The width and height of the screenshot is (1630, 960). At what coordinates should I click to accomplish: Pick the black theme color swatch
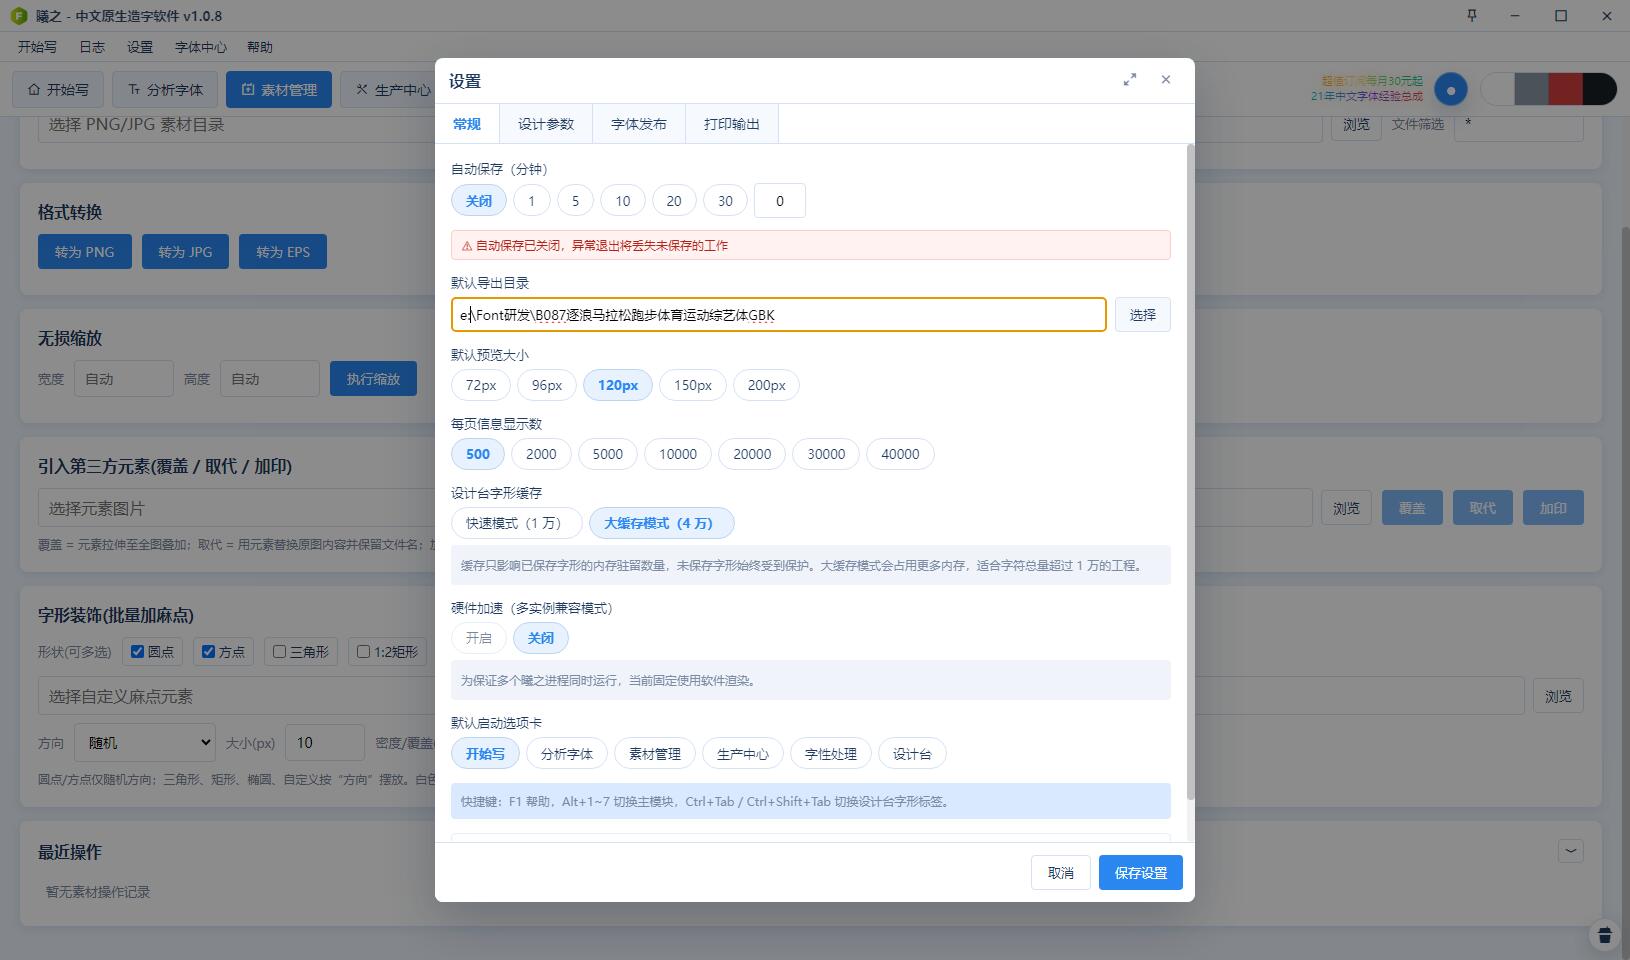point(1600,89)
